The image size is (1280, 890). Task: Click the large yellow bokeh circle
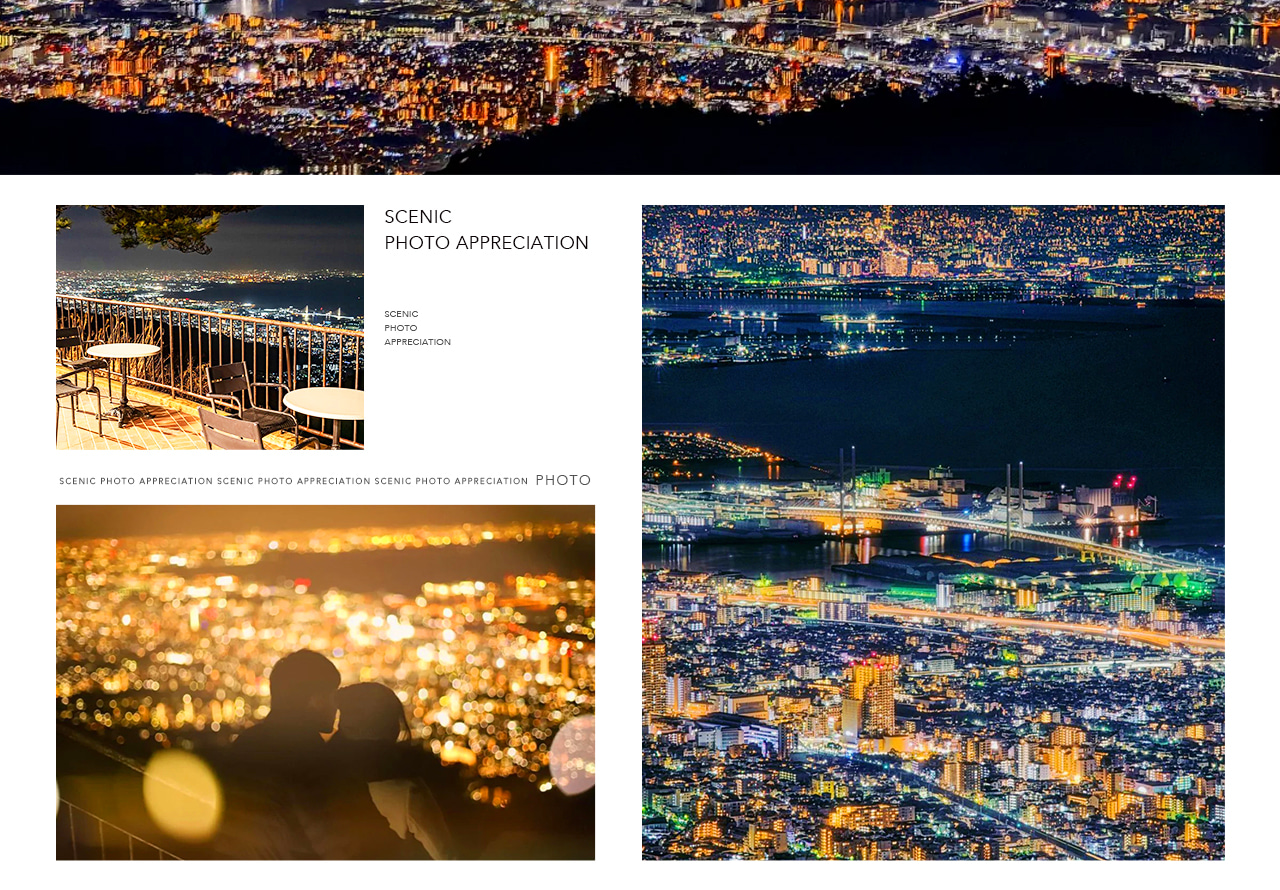[182, 794]
